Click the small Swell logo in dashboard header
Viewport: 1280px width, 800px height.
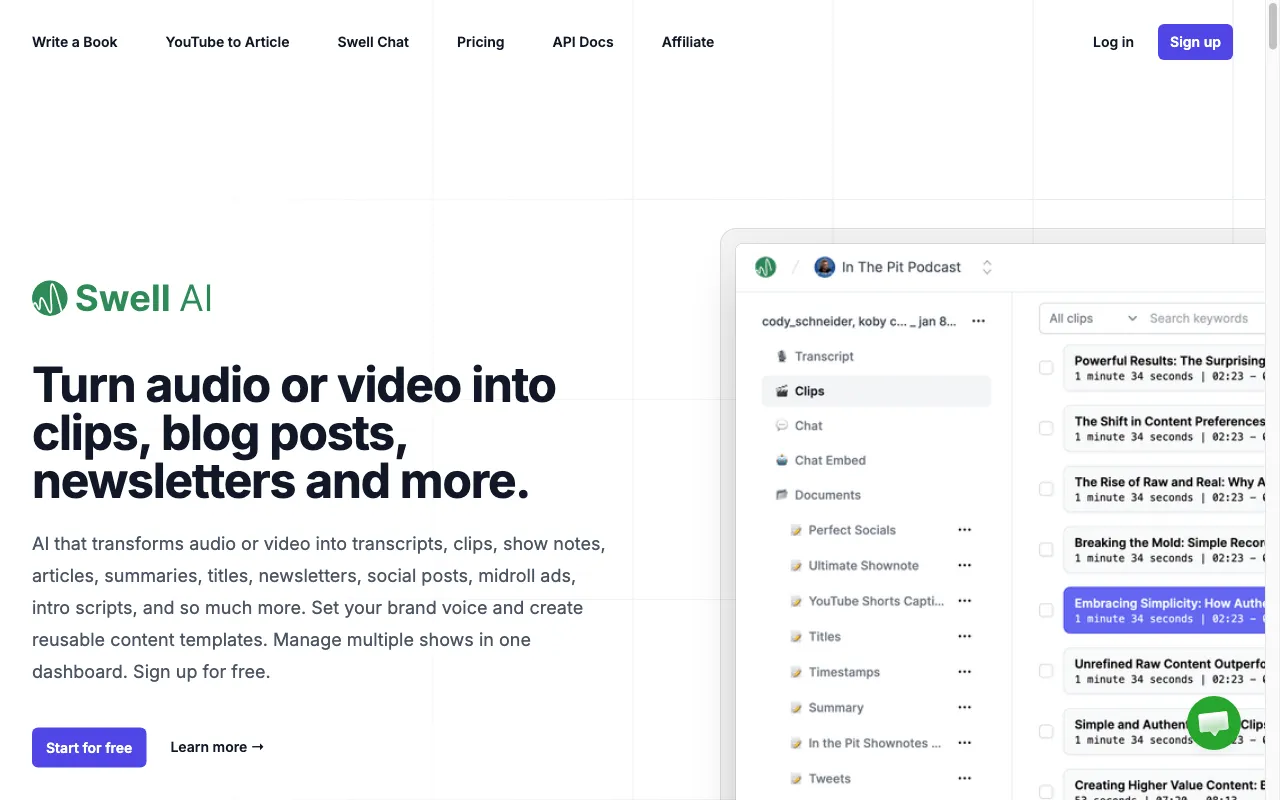point(765,267)
